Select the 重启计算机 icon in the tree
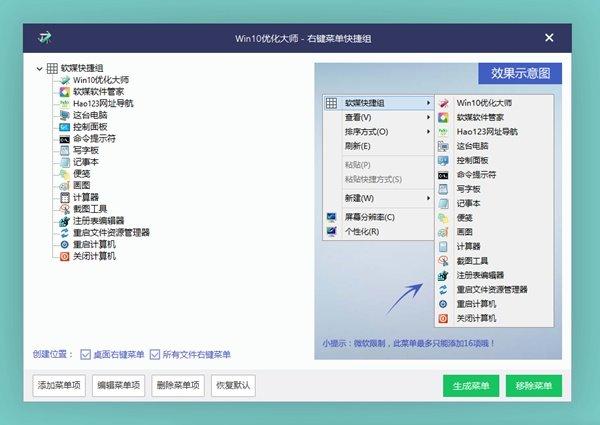Image resolution: width=600 pixels, height=425 pixels. pyautogui.click(x=65, y=244)
